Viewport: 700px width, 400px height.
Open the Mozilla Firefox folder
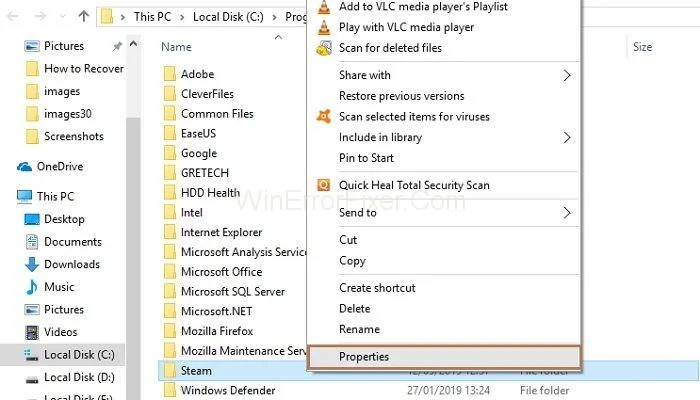click(x=216, y=331)
